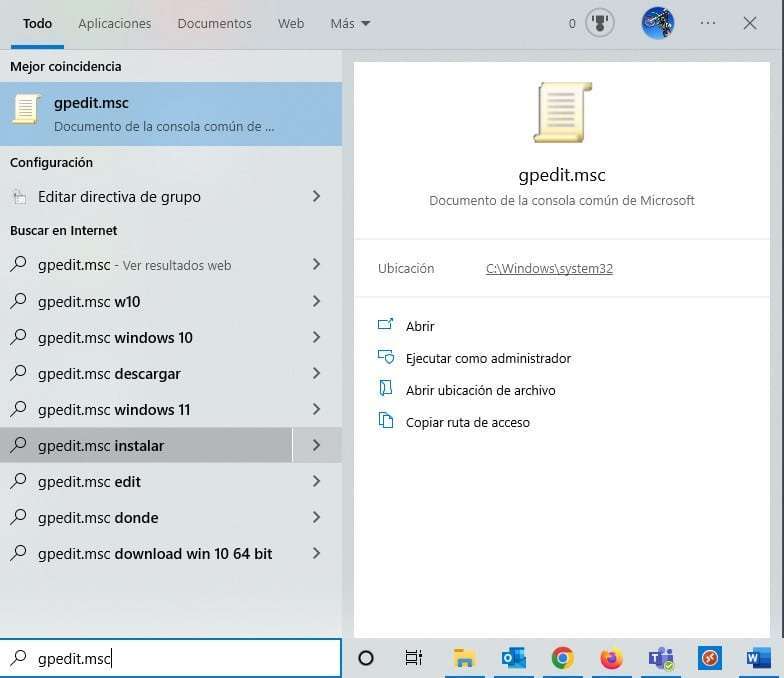Click Abrir to open gpedit.msc

420,326
